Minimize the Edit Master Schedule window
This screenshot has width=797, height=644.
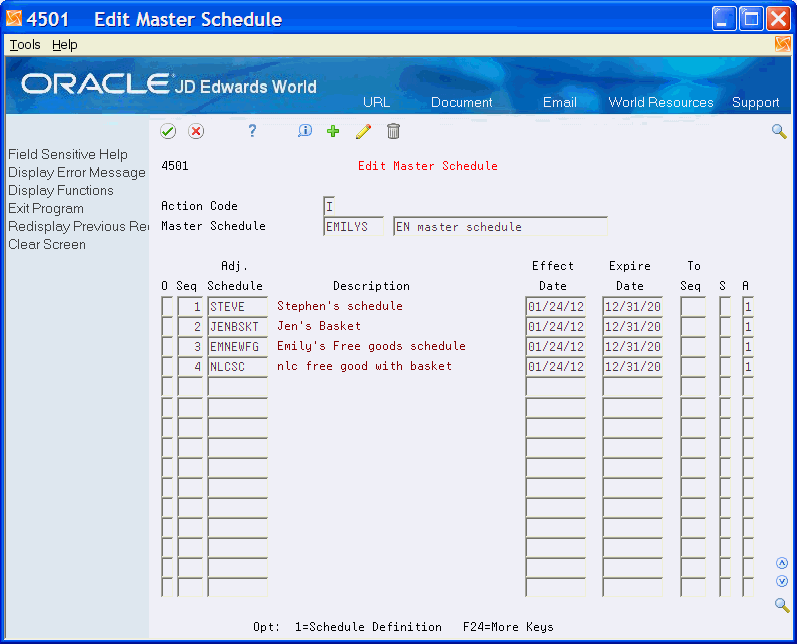pos(724,19)
